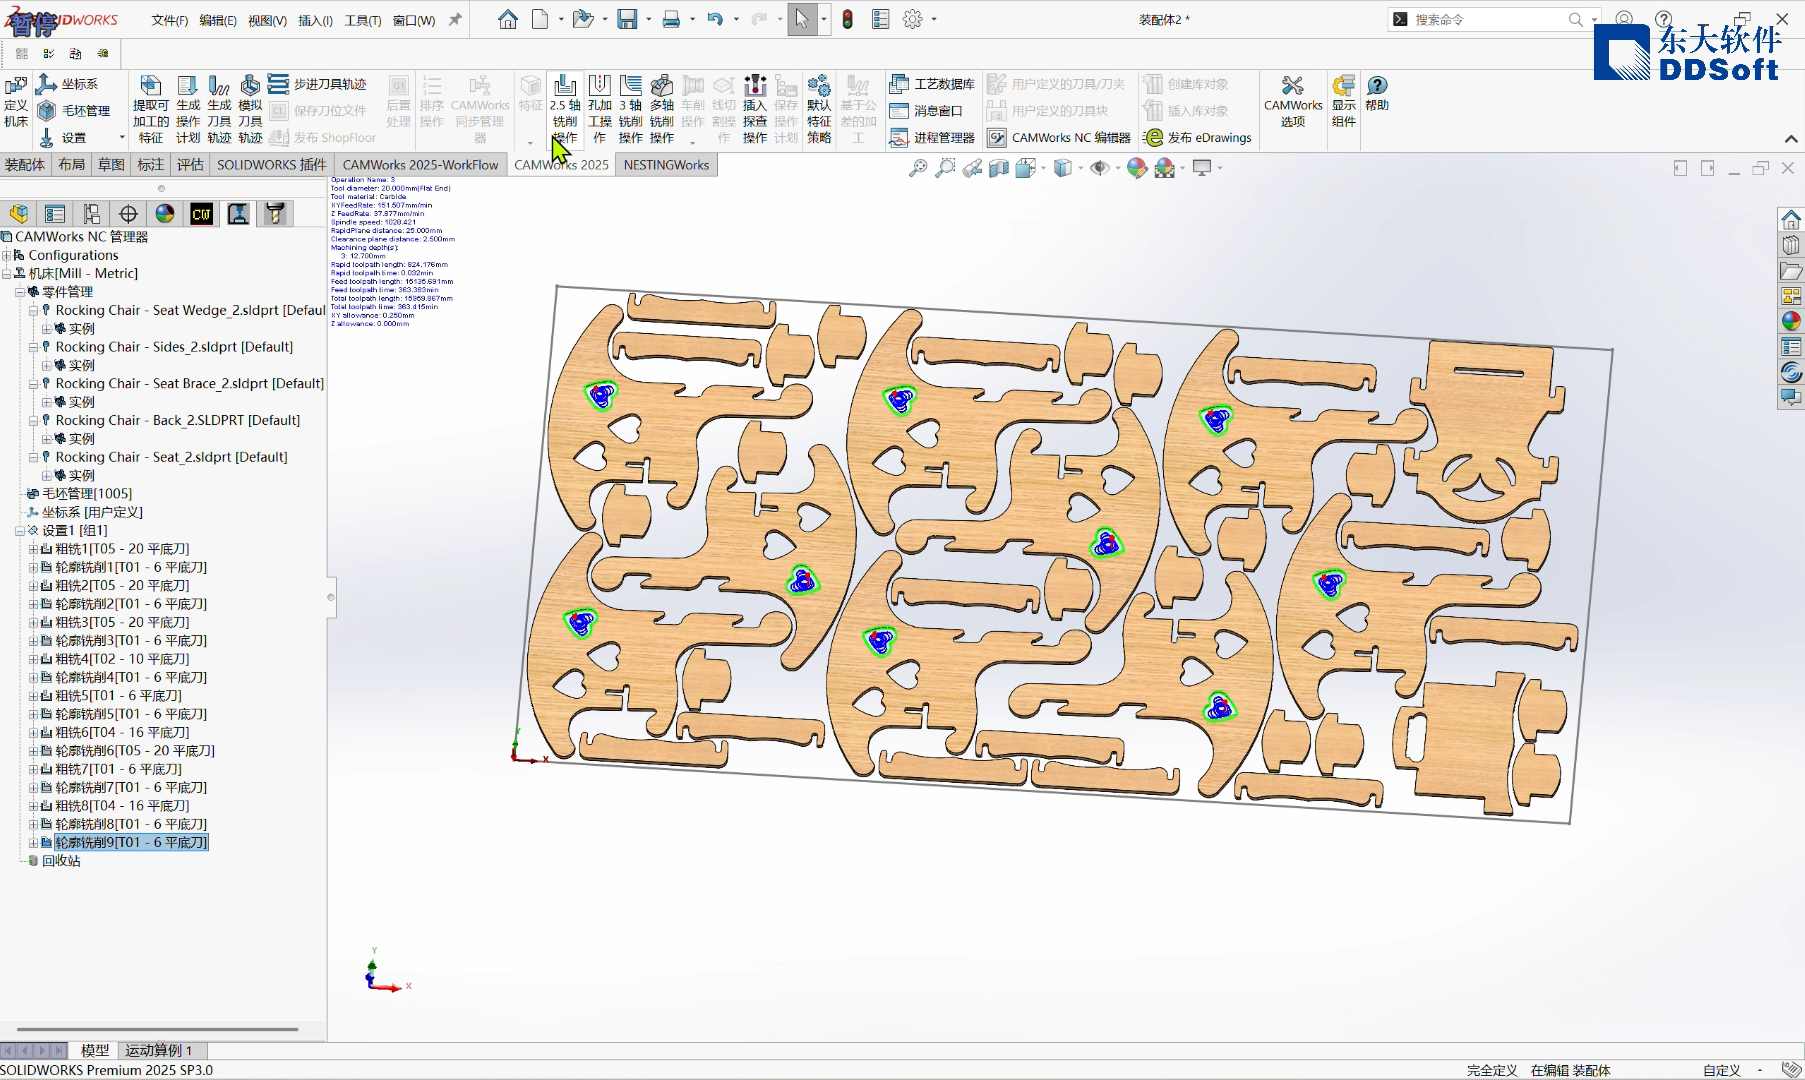Viewport: 1805px width, 1080px height.
Task: Select 毛坯管理[1005] in the tree
Action: point(86,494)
